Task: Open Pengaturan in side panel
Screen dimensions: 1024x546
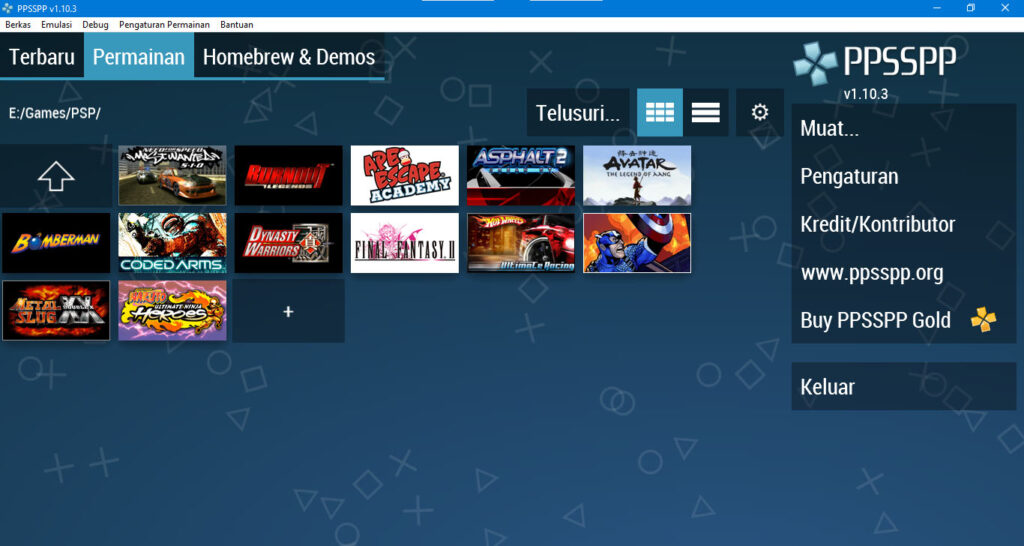Action: [x=904, y=176]
